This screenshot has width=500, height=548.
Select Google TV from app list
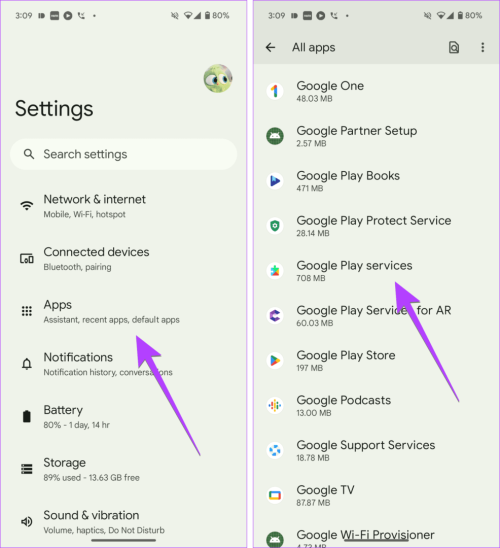tap(376, 495)
